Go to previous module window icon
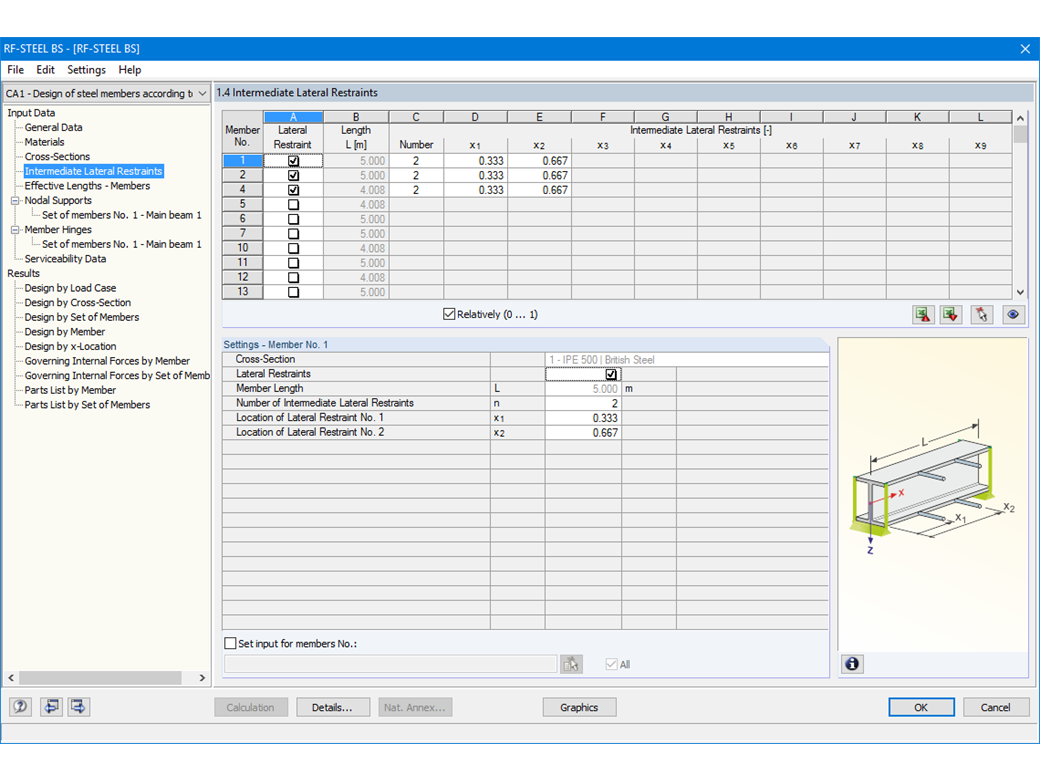The width and height of the screenshot is (1040, 782). tap(51, 706)
